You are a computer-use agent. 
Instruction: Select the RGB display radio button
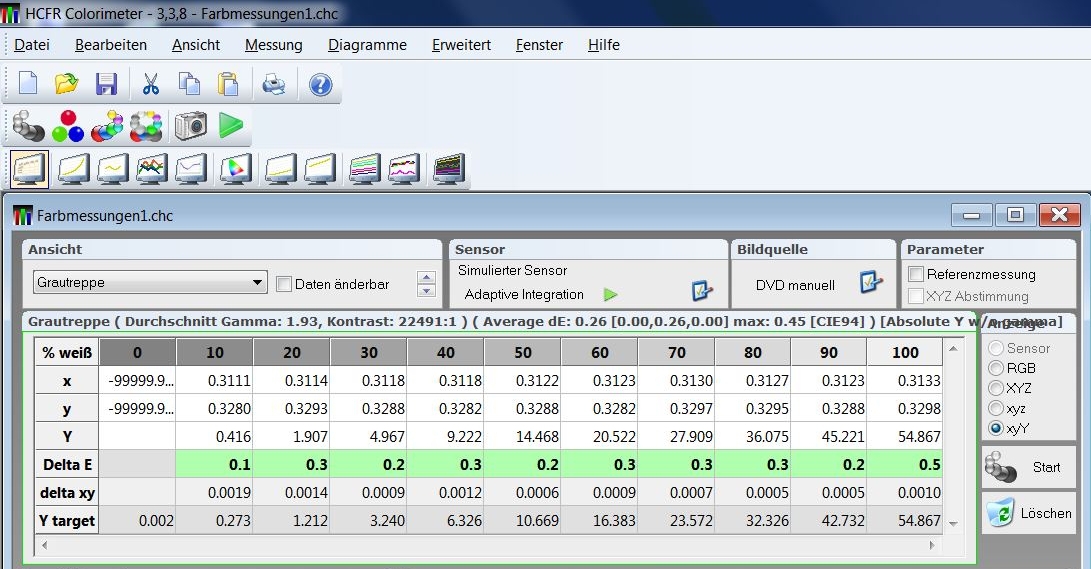[995, 368]
